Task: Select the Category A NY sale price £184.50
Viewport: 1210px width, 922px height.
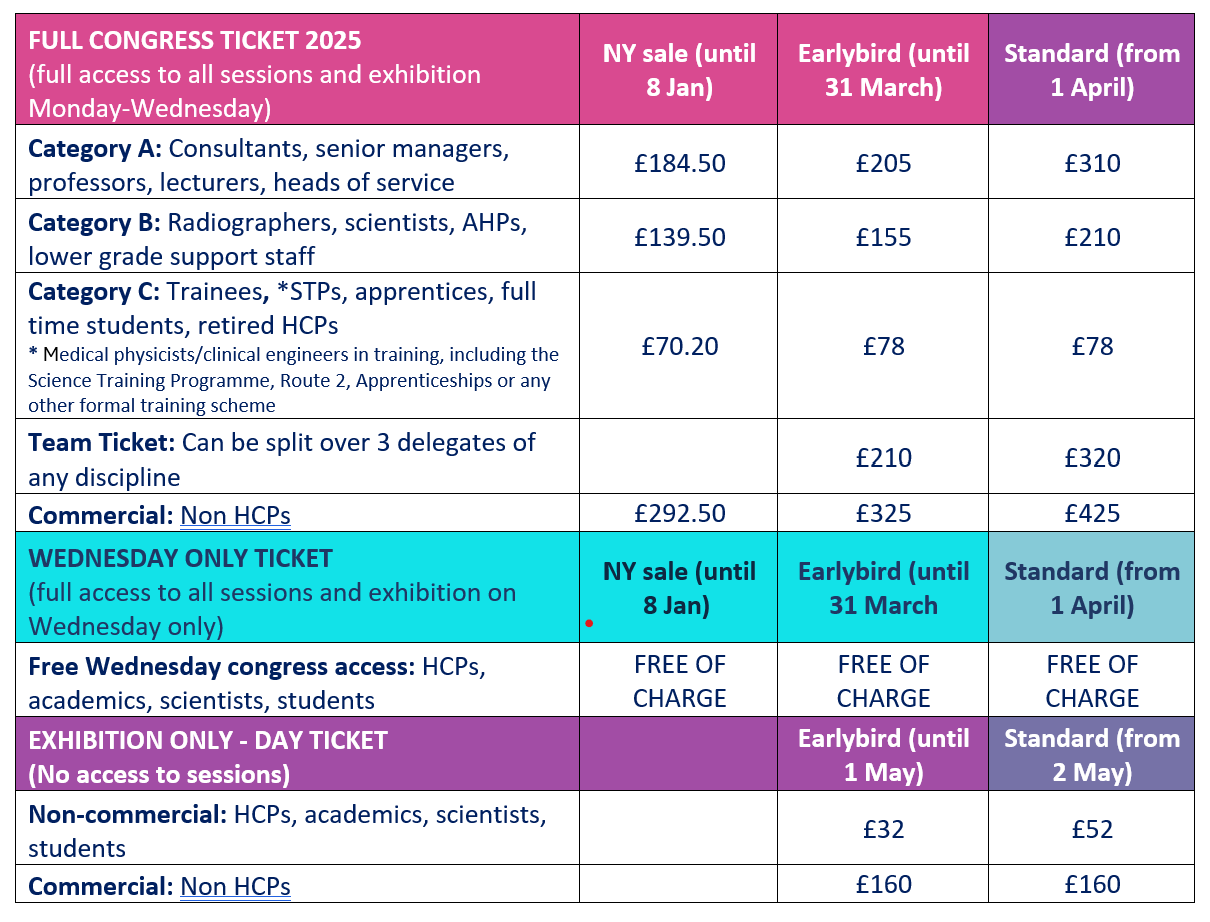Action: click(680, 163)
